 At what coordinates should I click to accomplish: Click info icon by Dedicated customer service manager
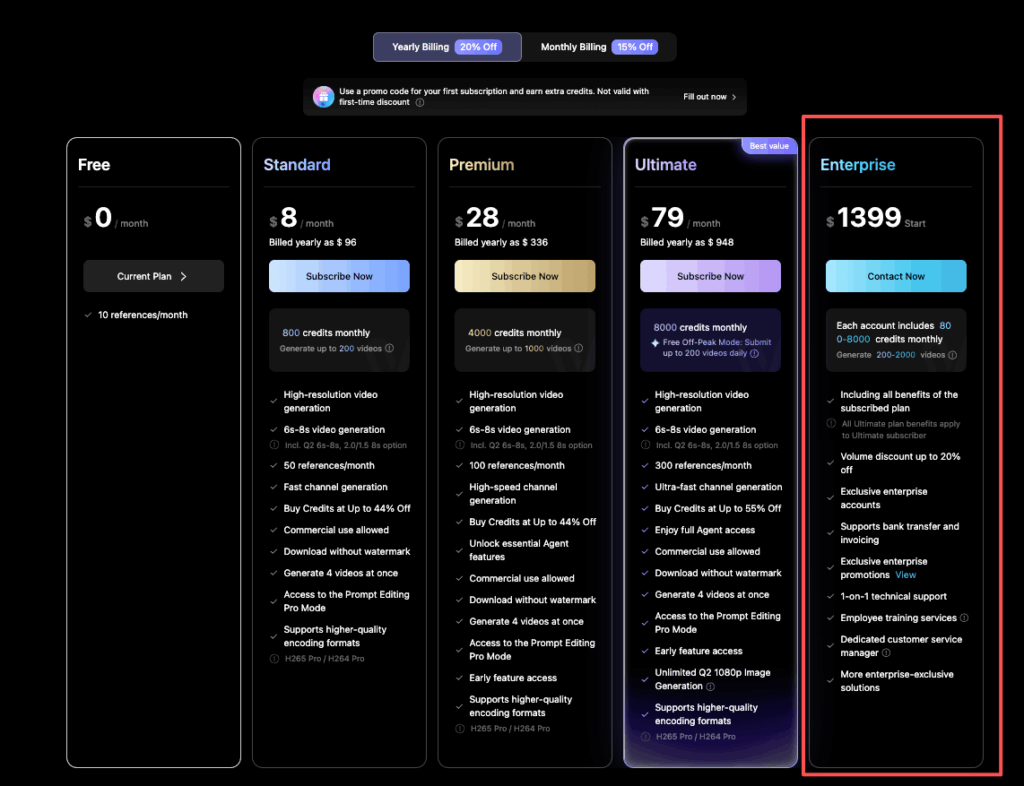click(886, 653)
